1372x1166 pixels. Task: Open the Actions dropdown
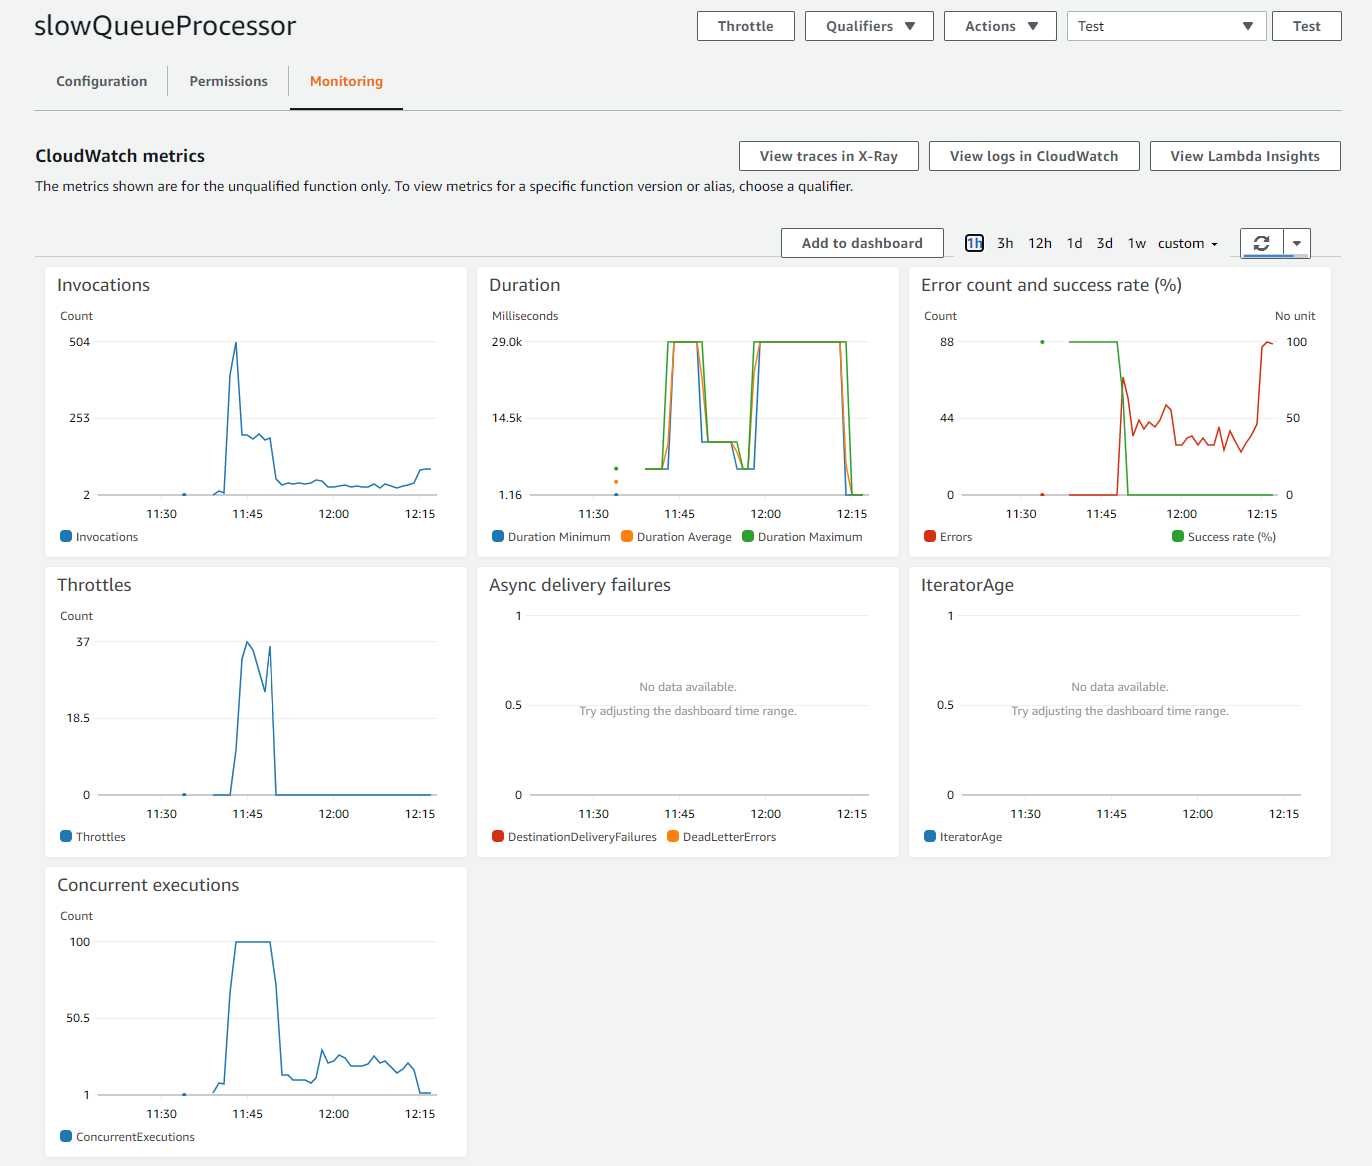(999, 25)
